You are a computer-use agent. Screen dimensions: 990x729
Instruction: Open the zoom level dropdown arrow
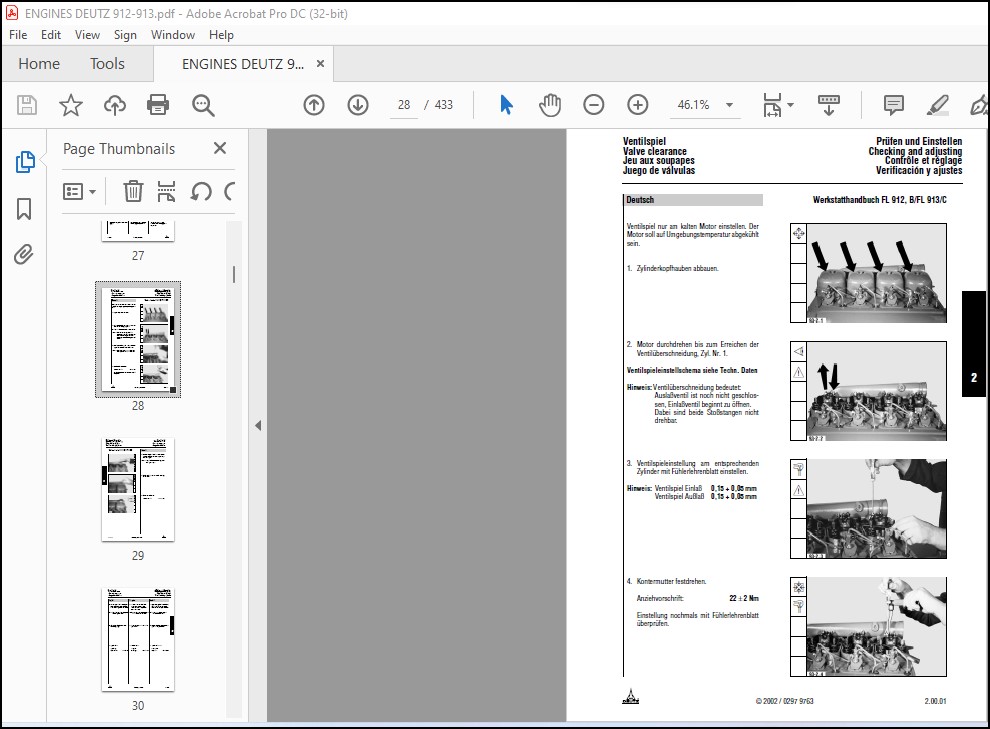(x=729, y=105)
